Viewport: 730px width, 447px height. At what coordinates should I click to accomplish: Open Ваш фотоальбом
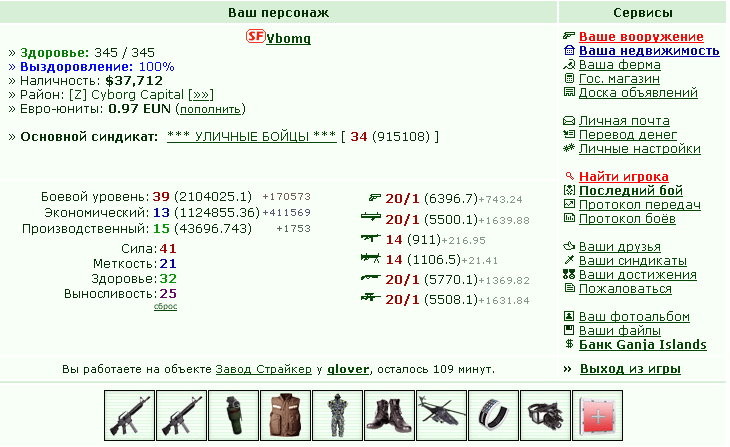click(x=634, y=316)
